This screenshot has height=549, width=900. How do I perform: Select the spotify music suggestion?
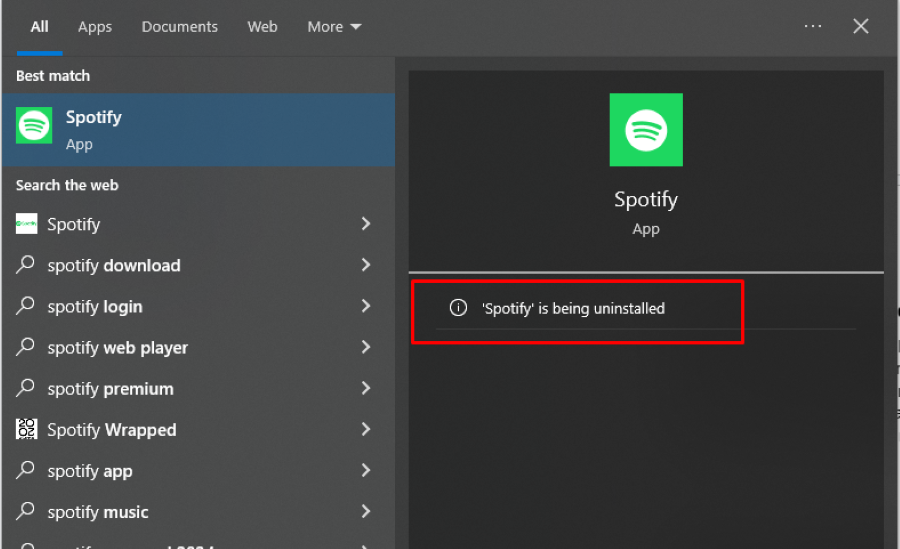198,512
